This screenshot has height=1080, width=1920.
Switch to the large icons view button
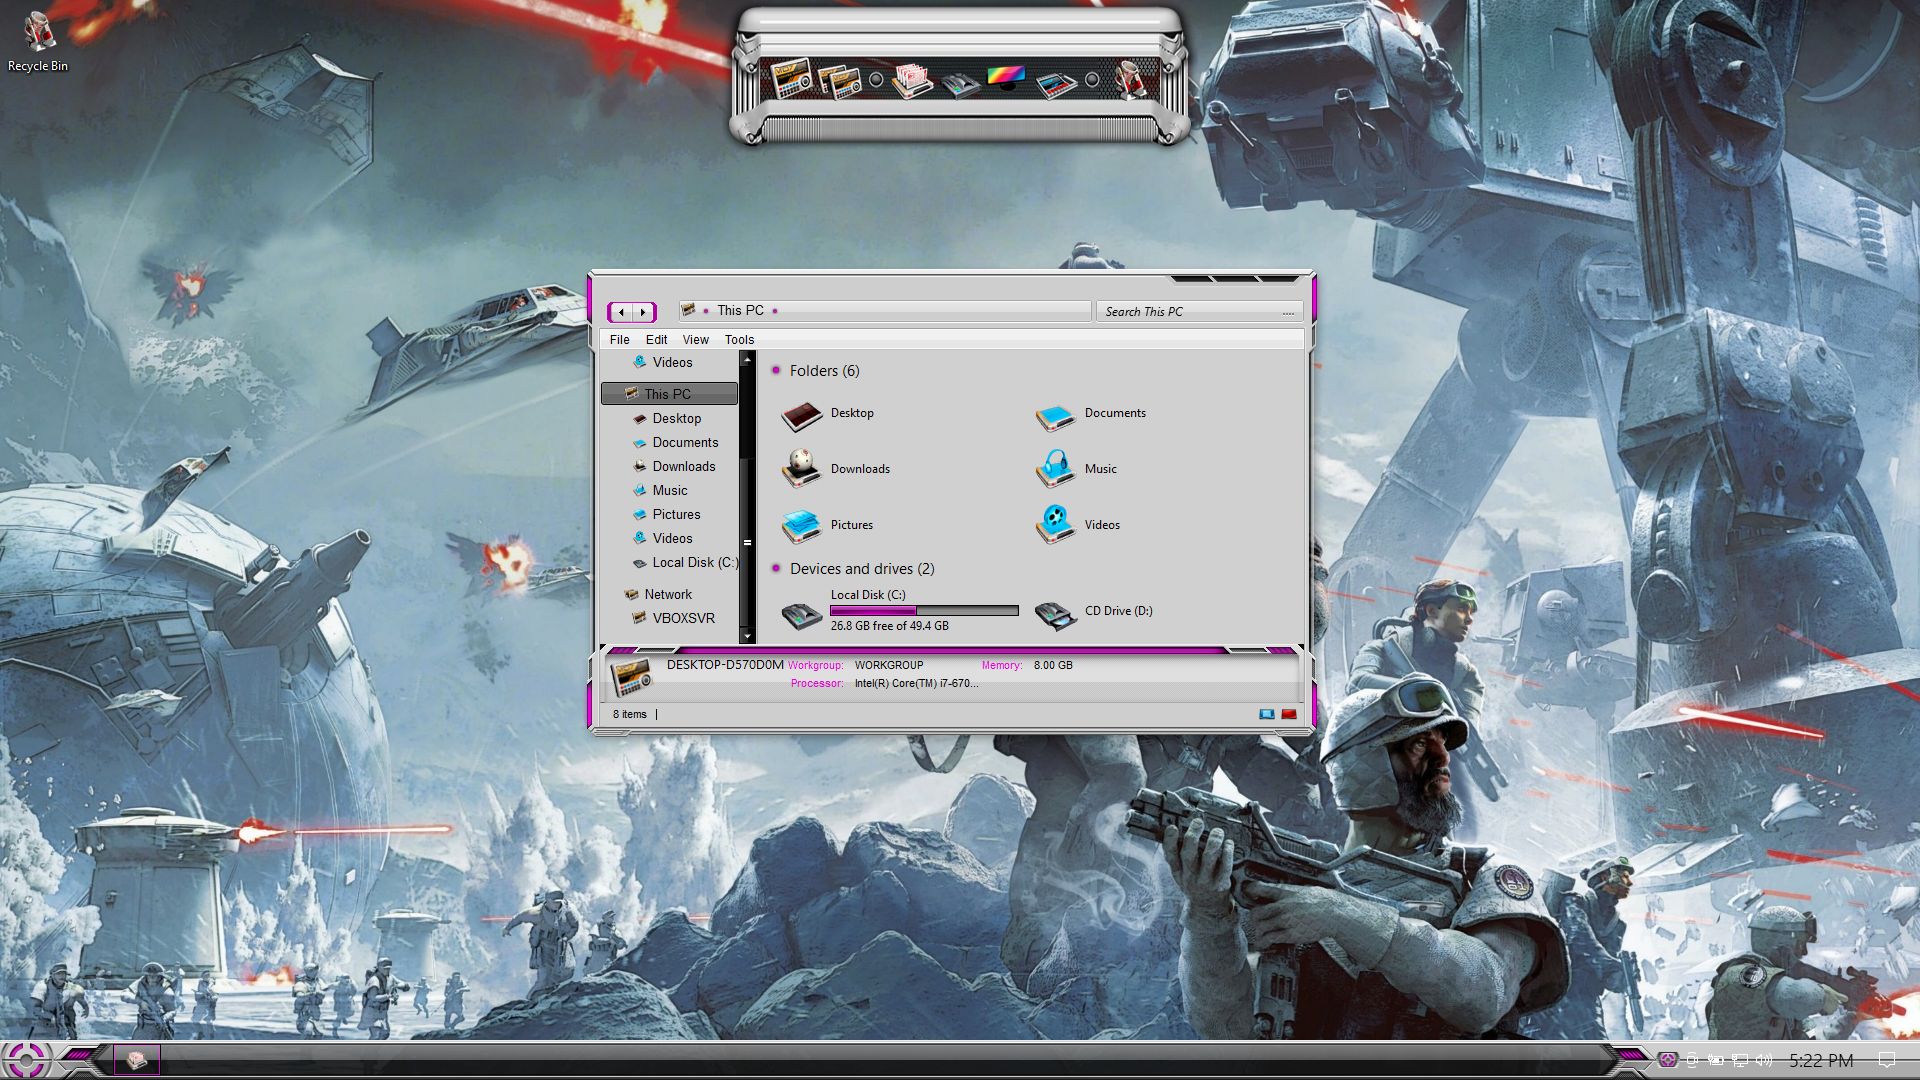tap(1289, 714)
